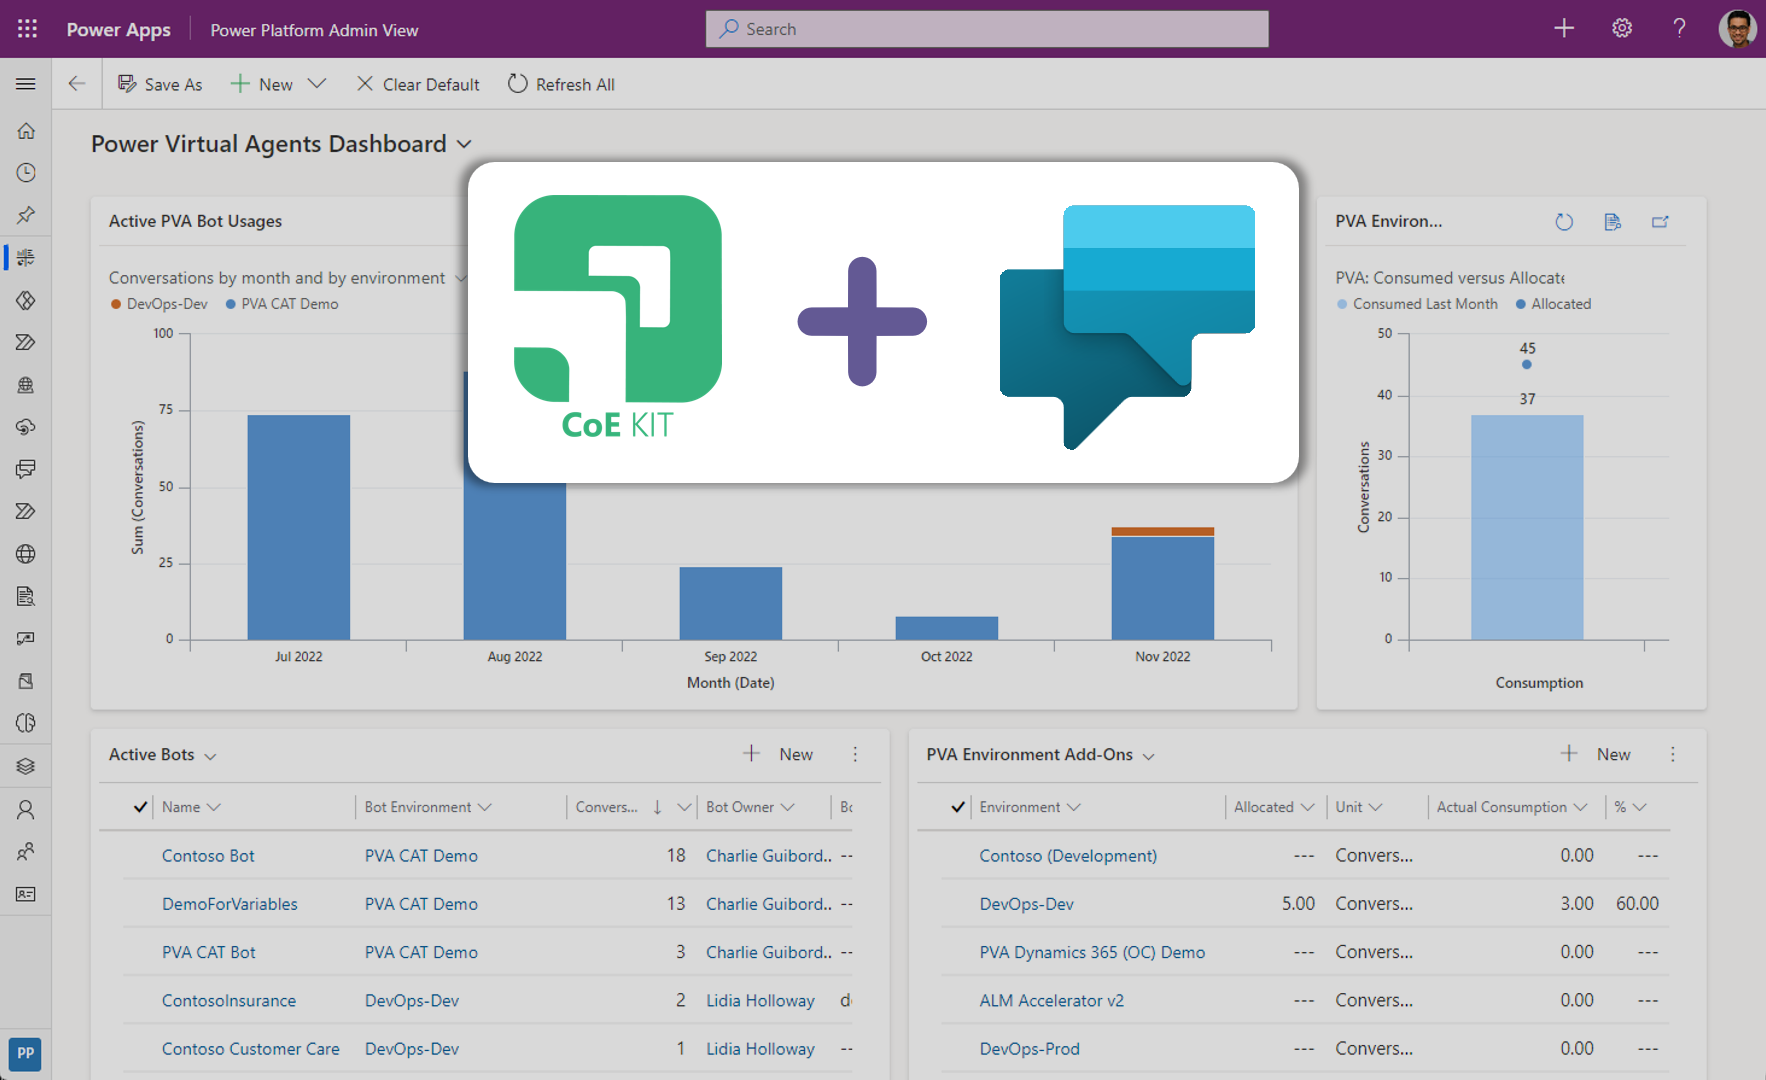Open the app launcher waffle icon
Image resolution: width=1766 pixels, height=1080 pixels.
[27, 29]
